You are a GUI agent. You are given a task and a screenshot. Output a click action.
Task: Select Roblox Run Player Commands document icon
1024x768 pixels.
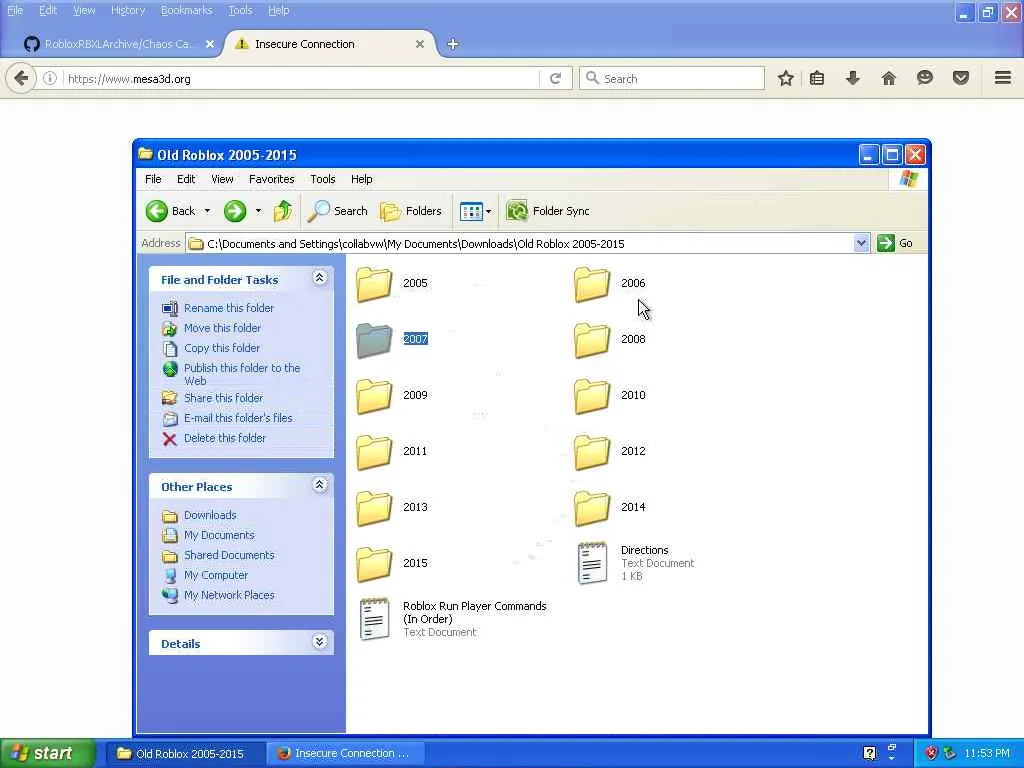click(x=374, y=618)
